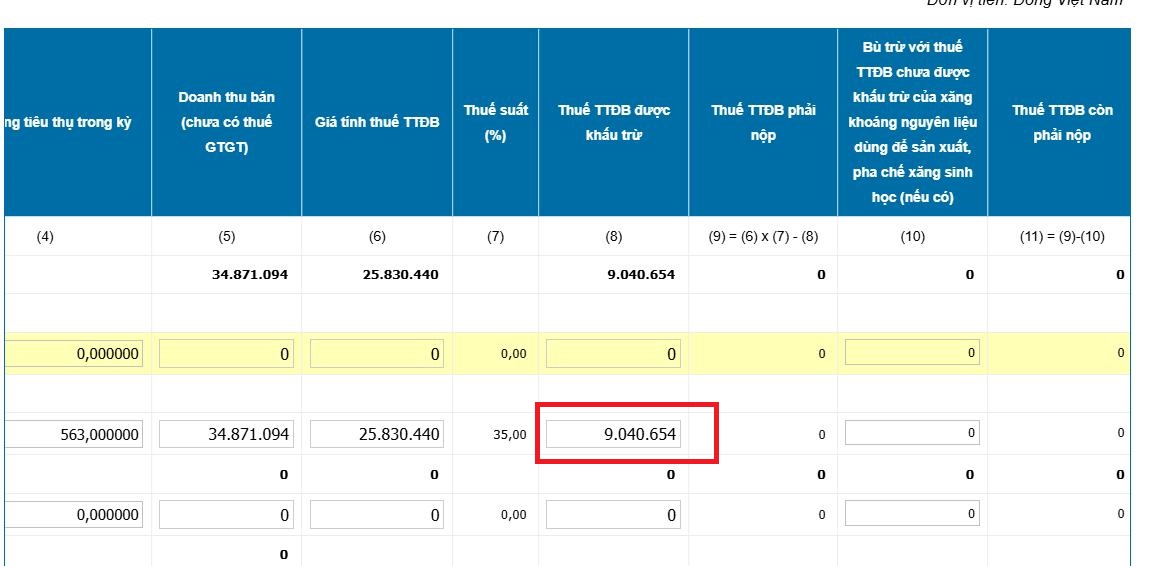Edit Doanh thu bán input in yellow row
The height and width of the screenshot is (566, 1150).
227,353
